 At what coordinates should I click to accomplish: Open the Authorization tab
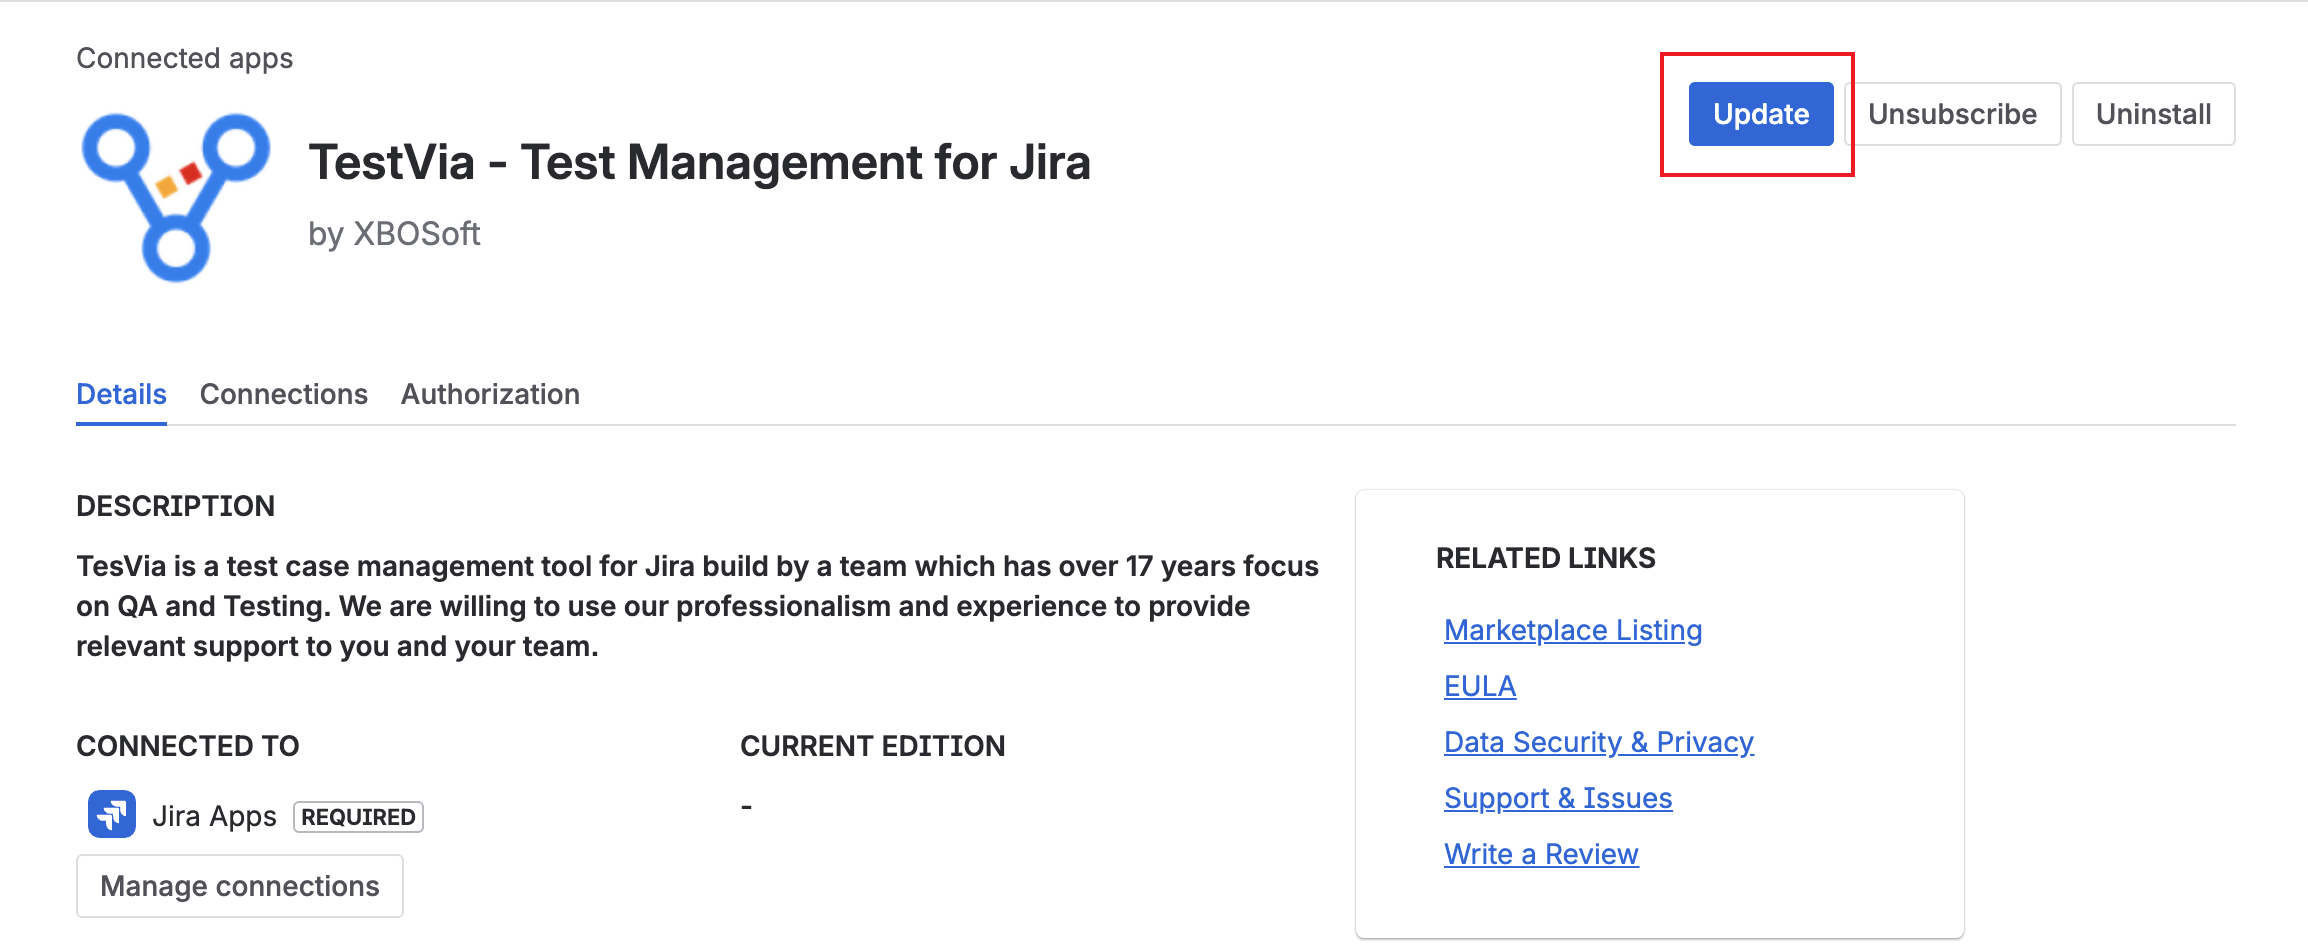tap(490, 394)
